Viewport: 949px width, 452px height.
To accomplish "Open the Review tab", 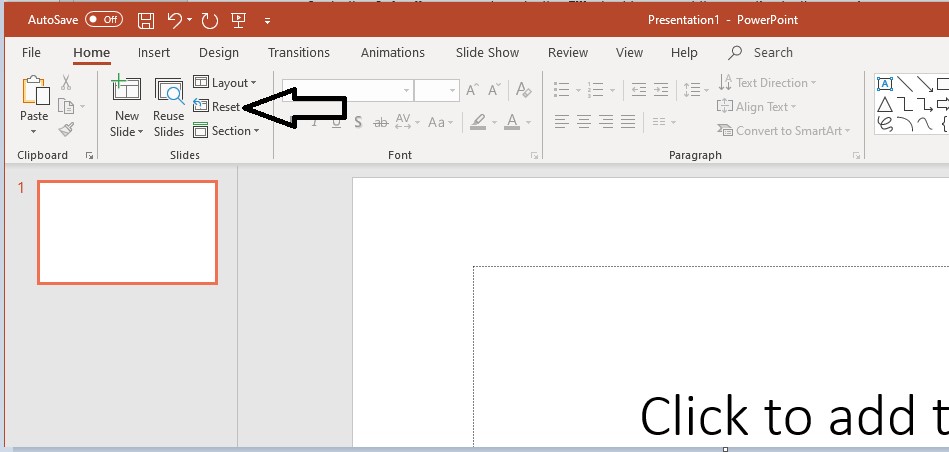I will 568,53.
